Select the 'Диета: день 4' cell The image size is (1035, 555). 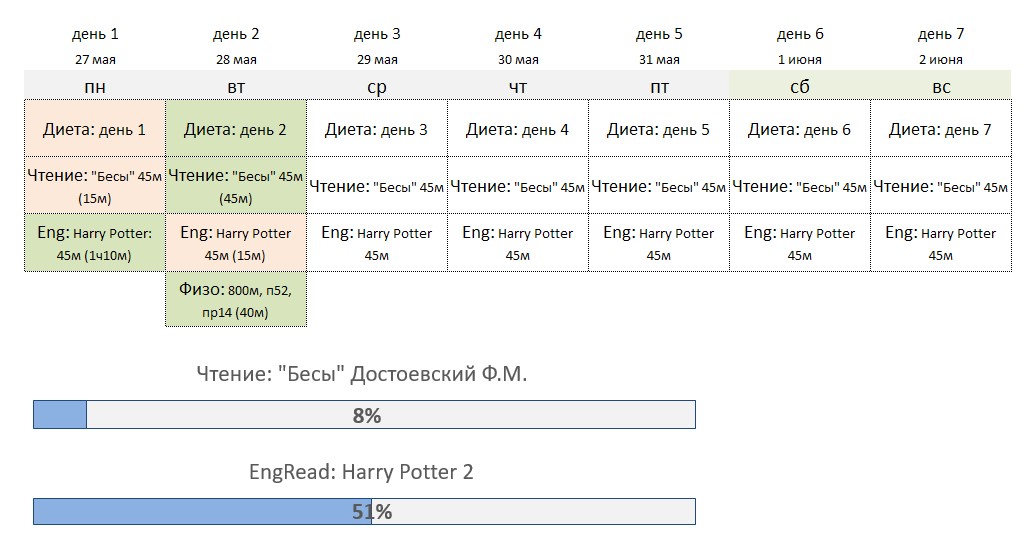[x=518, y=129]
